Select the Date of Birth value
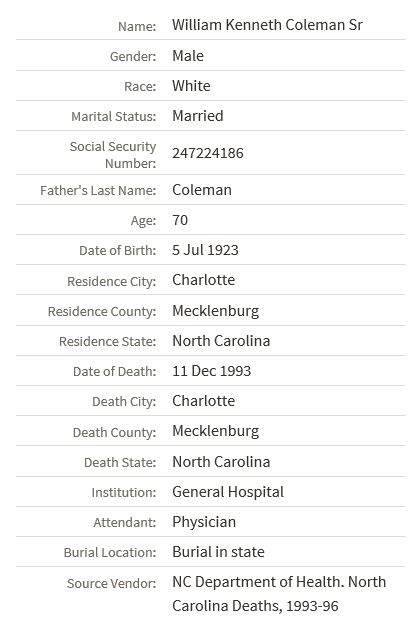The image size is (413, 626). [205, 250]
